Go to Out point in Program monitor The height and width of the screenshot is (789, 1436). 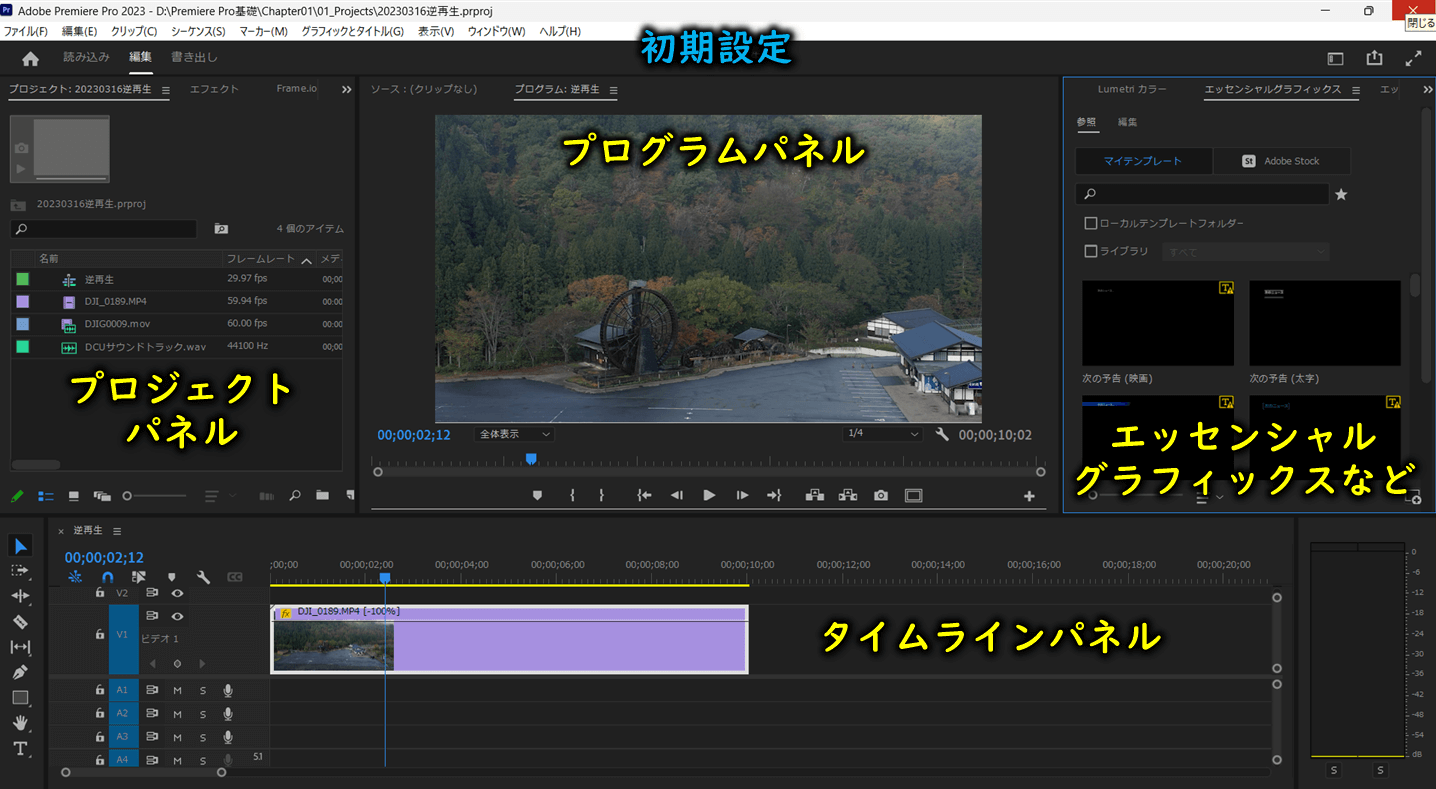pyautogui.click(x=774, y=495)
